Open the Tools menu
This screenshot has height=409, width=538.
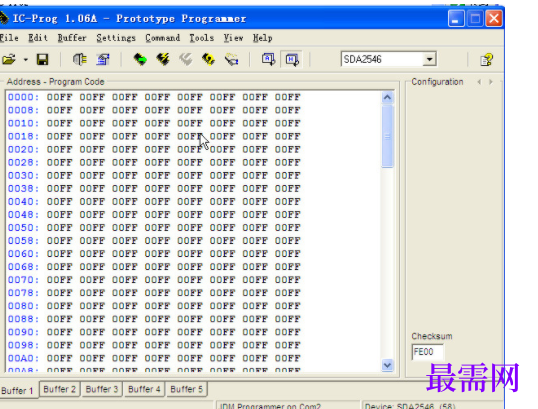[201, 38]
